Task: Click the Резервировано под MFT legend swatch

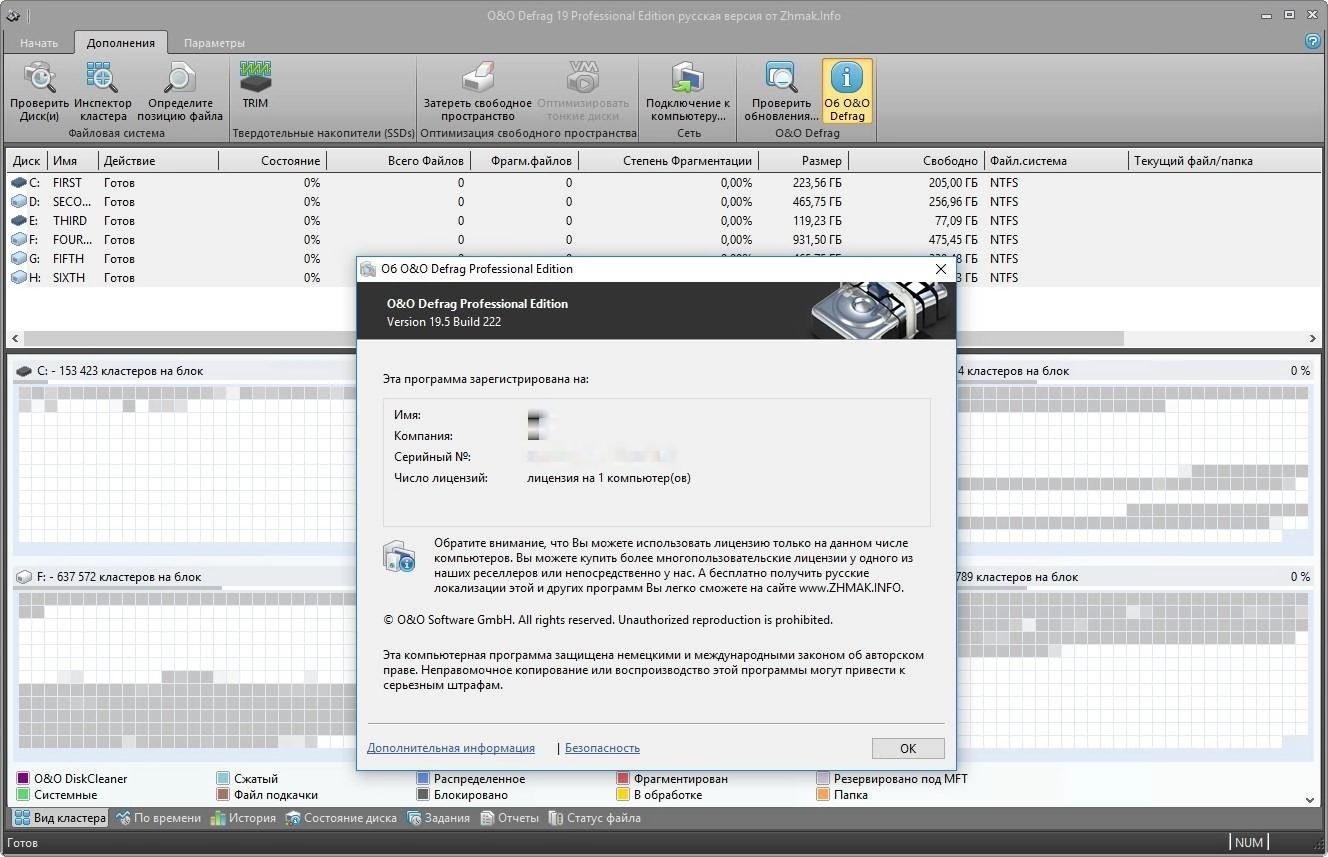Action: tap(824, 778)
